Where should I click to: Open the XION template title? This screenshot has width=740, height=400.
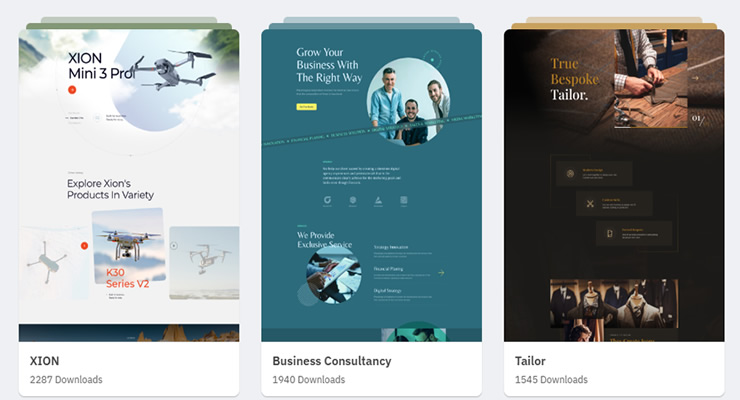pyautogui.click(x=44, y=361)
